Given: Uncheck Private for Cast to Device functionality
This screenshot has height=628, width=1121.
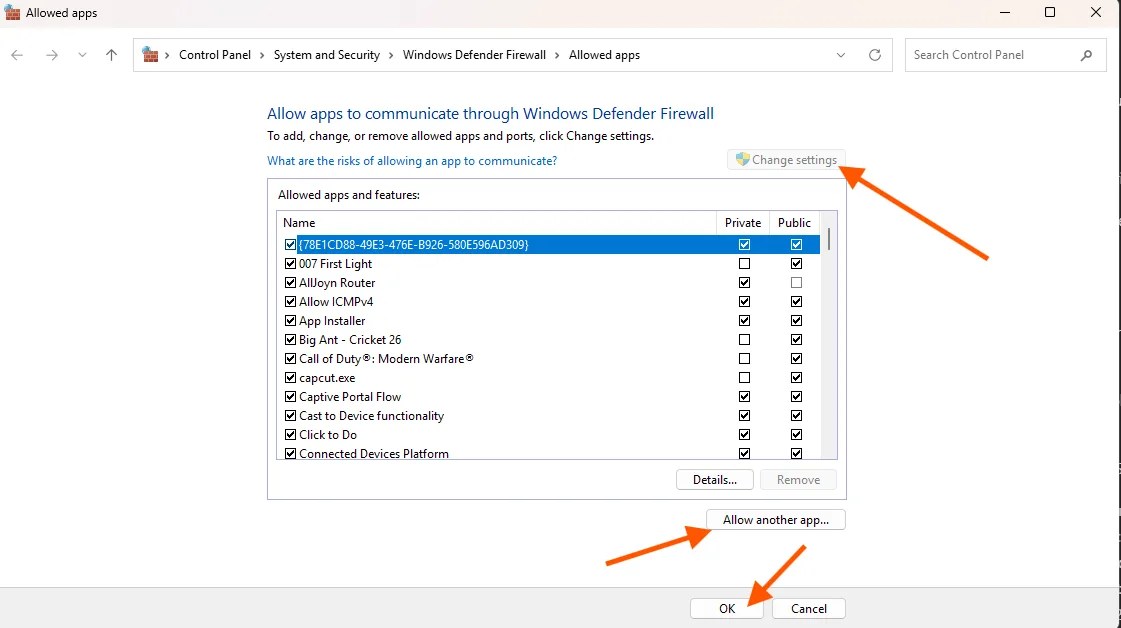Looking at the screenshot, I should pyautogui.click(x=744, y=416).
